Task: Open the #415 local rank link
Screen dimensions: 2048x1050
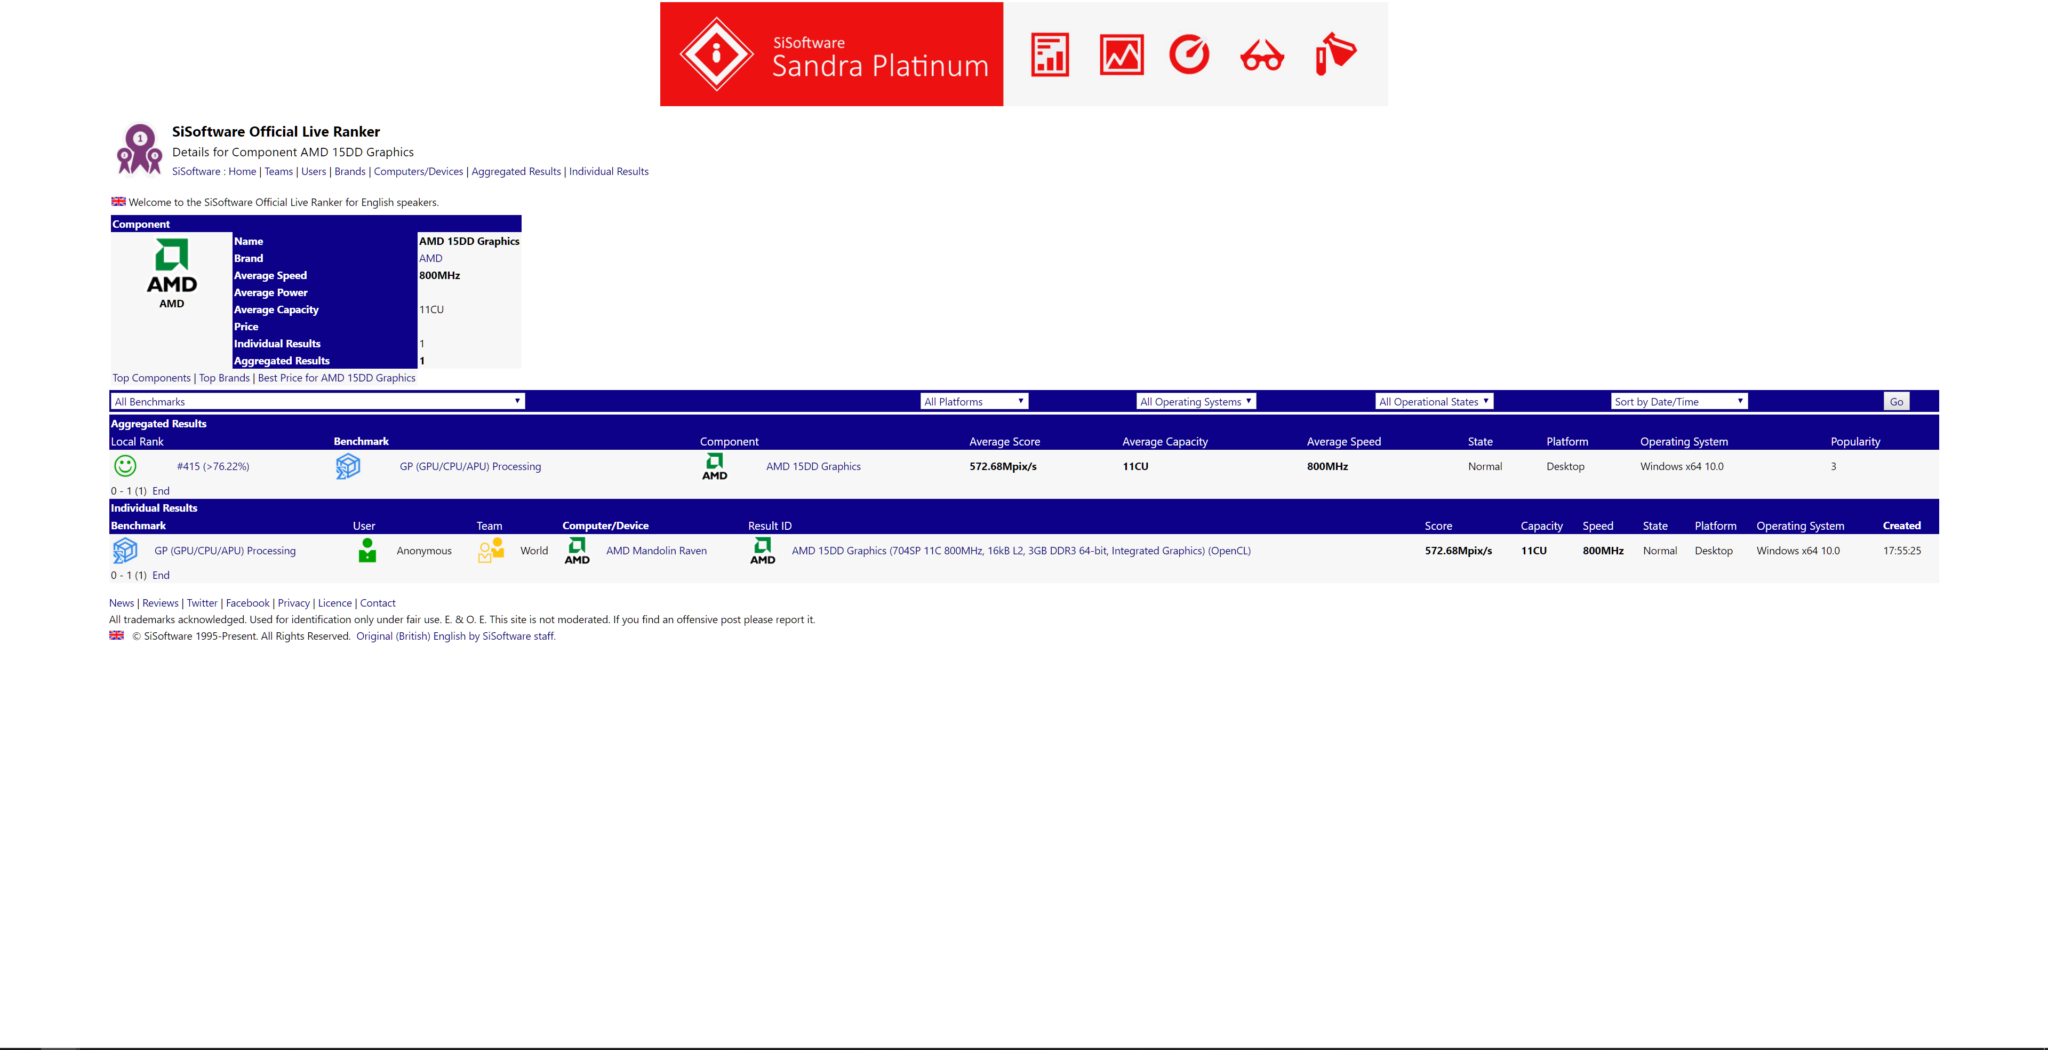Action: [x=213, y=466]
